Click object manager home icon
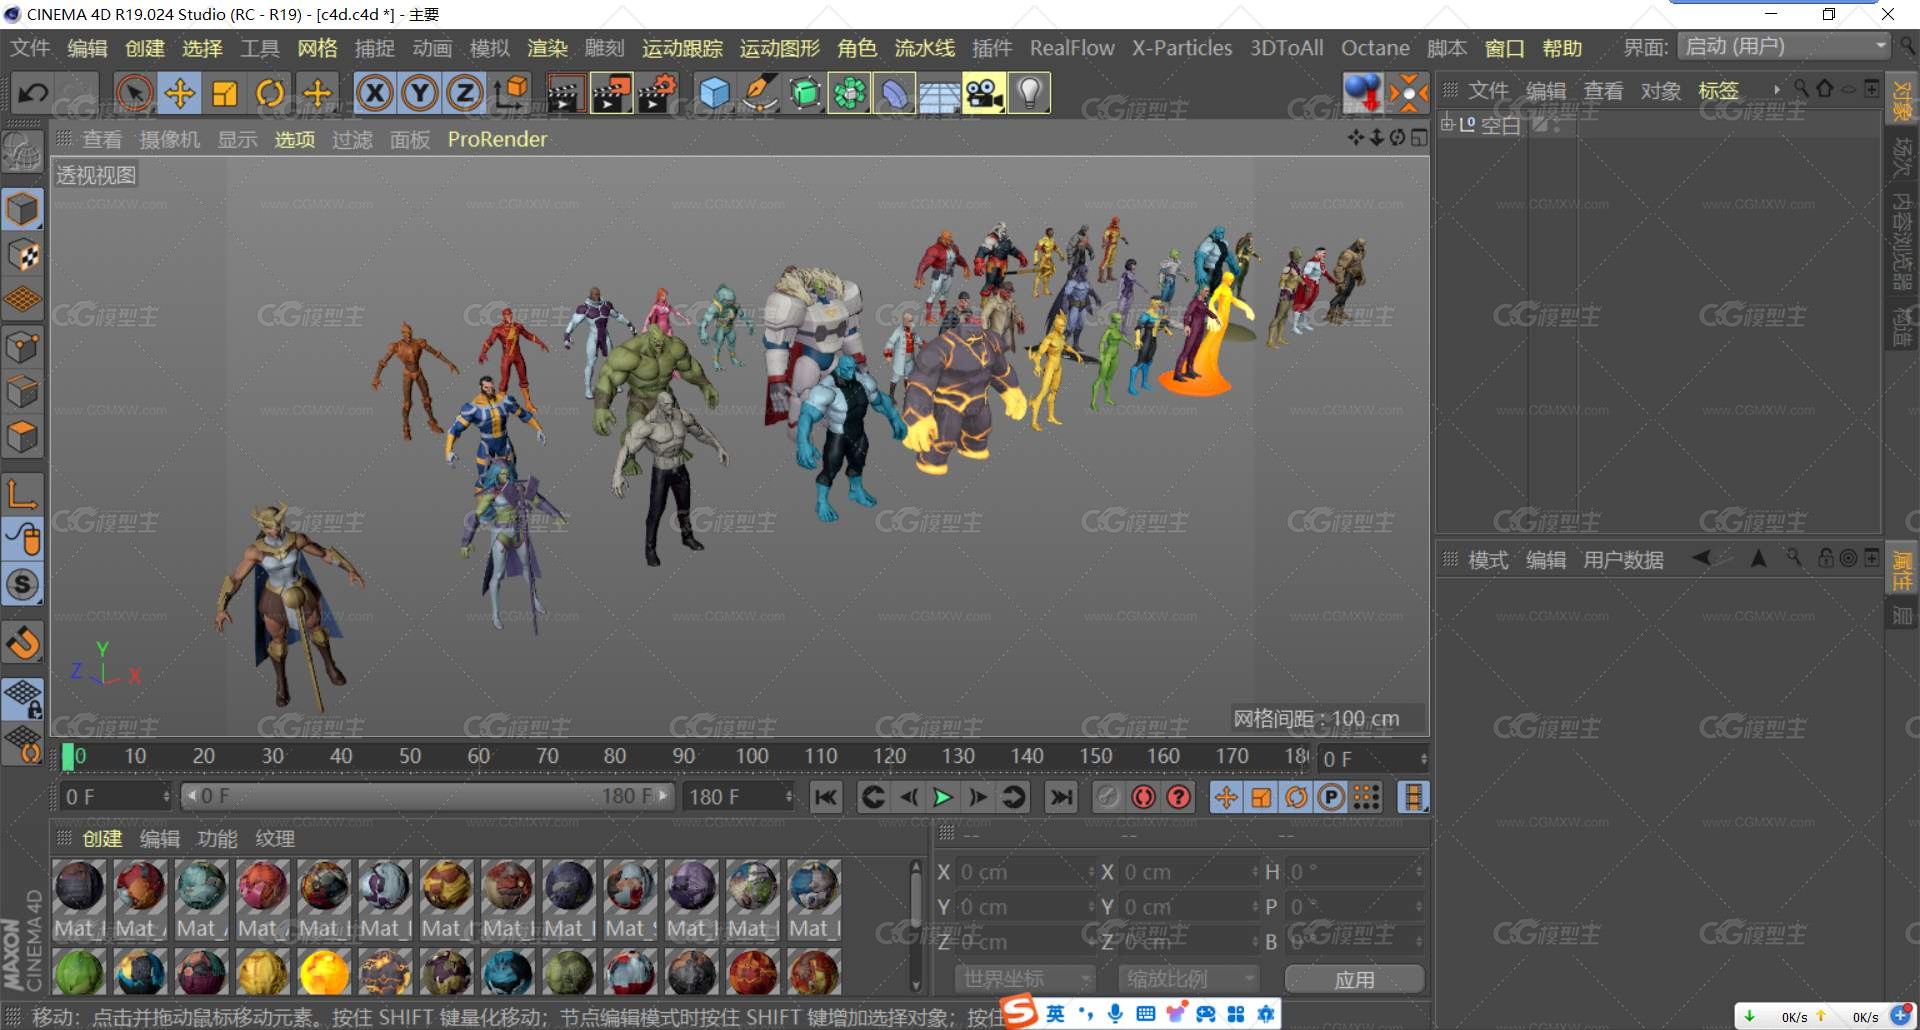The height and width of the screenshot is (1030, 1920). coord(1825,89)
